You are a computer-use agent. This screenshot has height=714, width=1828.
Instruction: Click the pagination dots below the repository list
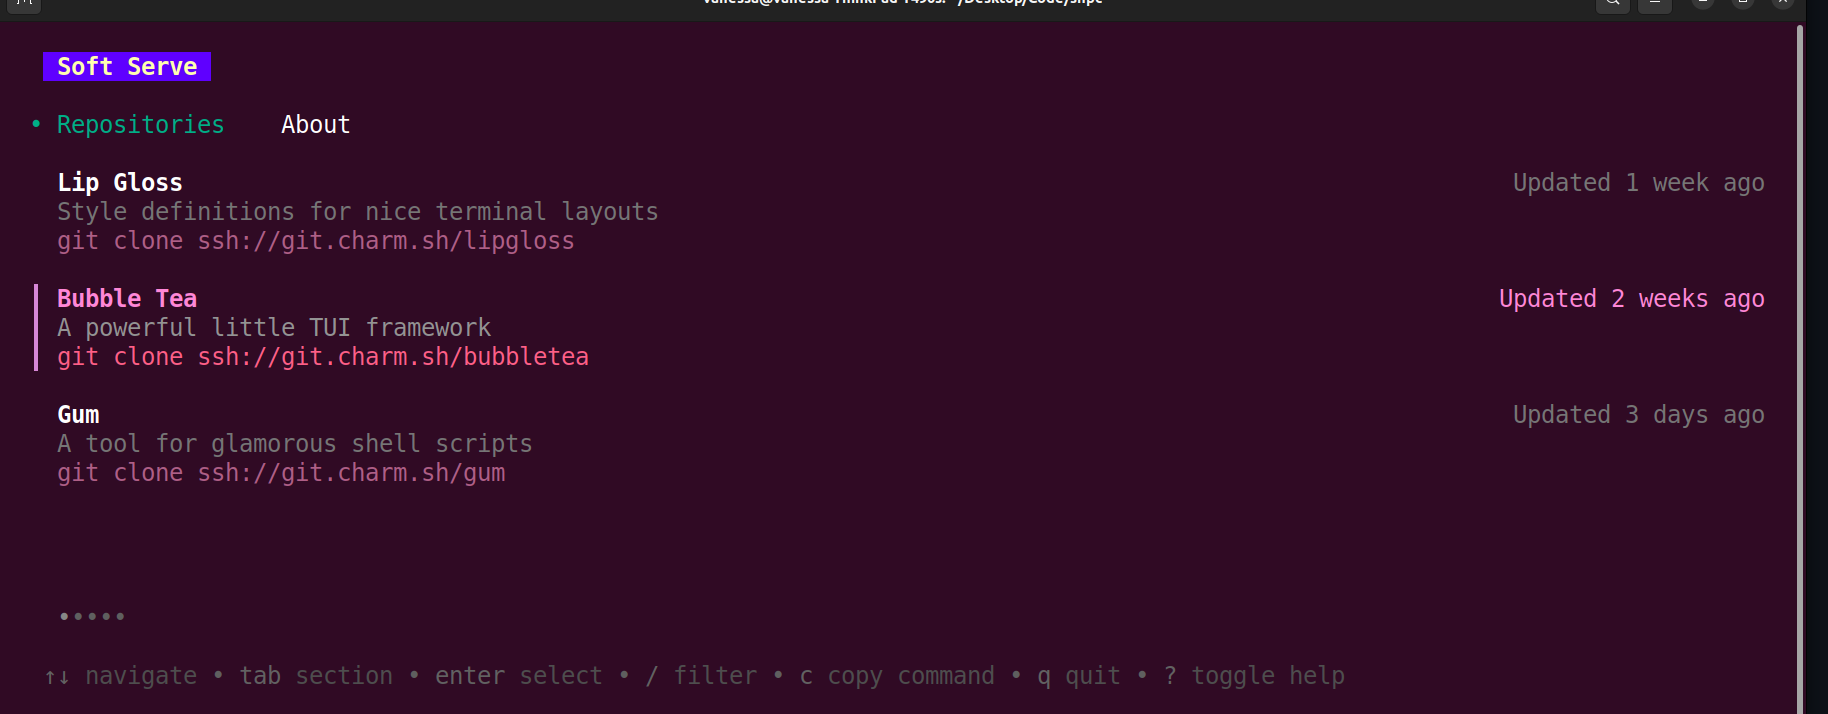91,616
